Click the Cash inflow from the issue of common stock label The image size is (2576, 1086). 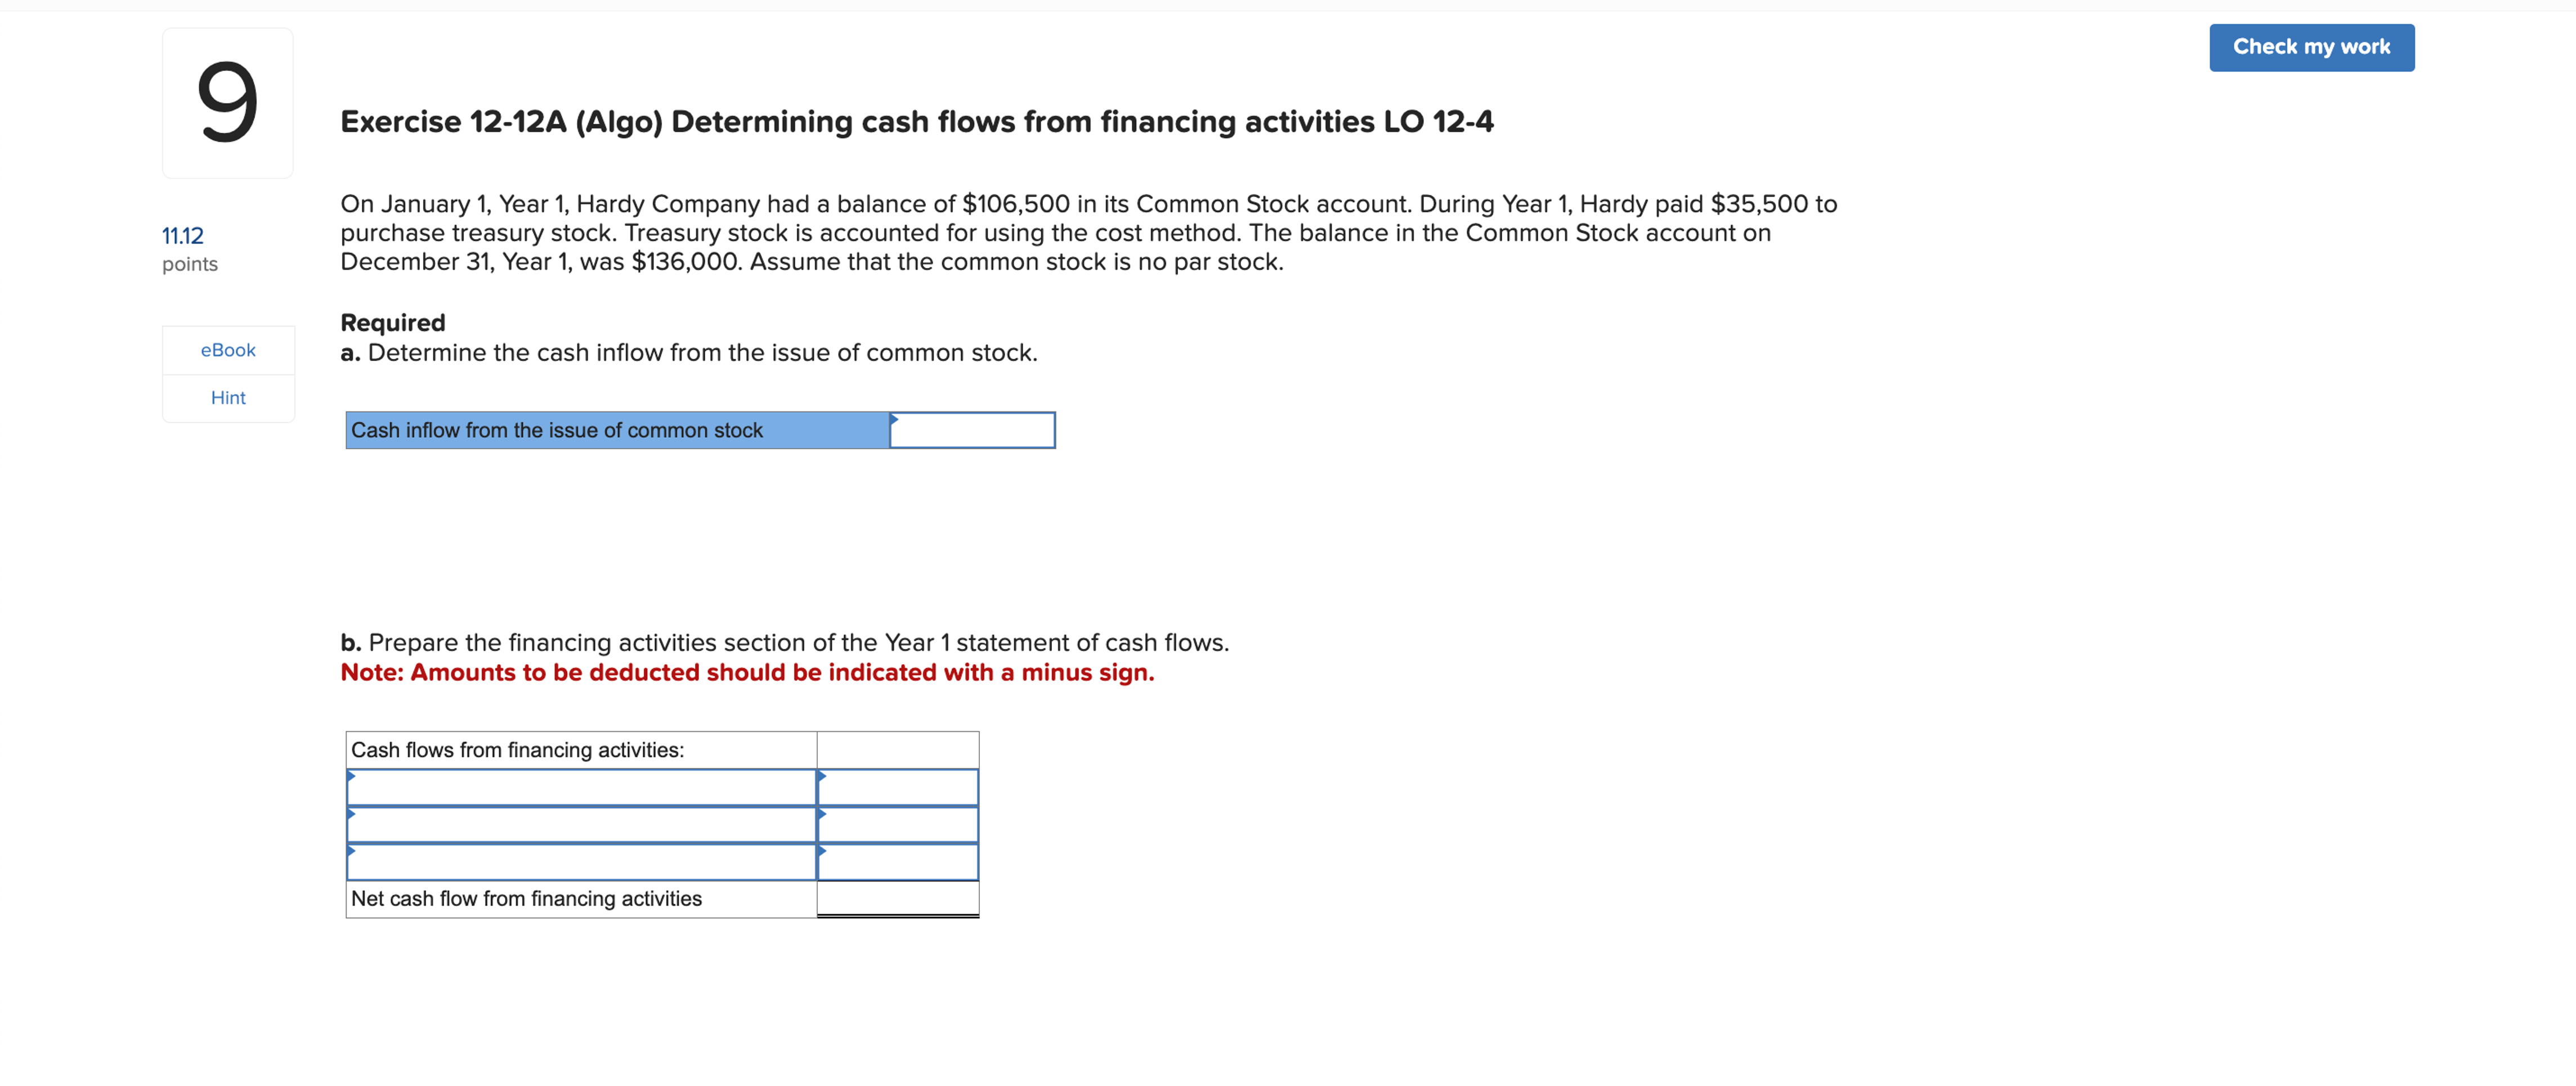557,430
